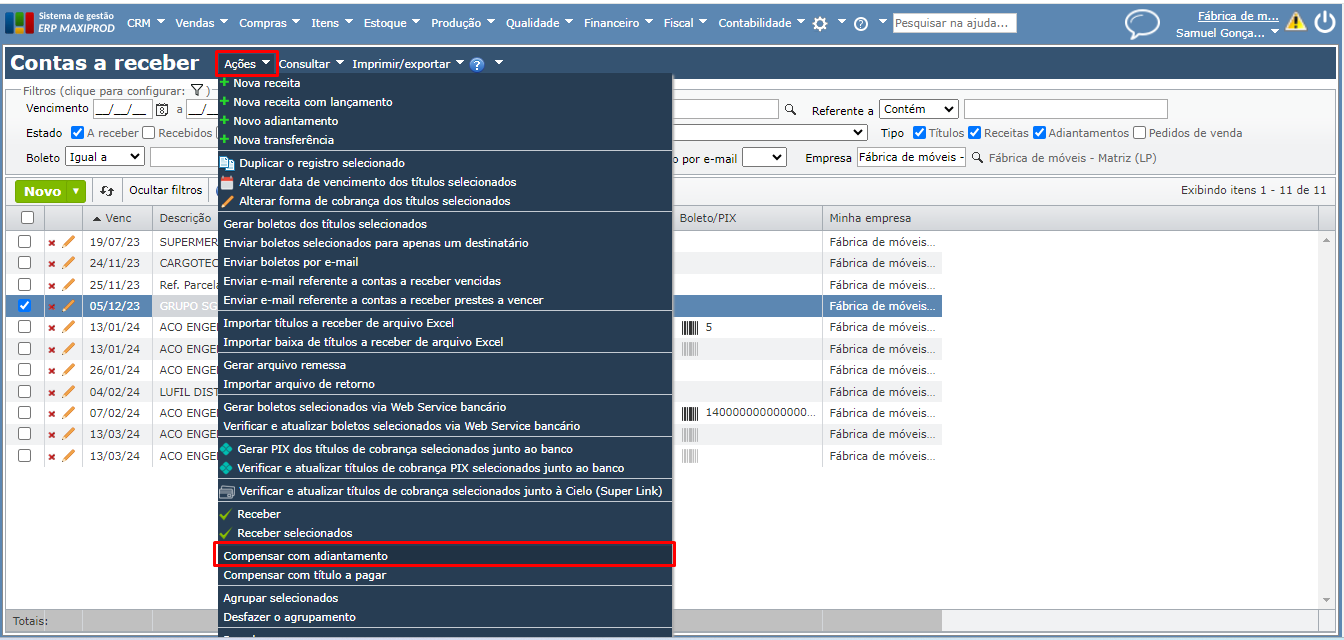This screenshot has height=640, width=1344.
Task: Click the barcode icon for boleto 14000000000000
Action: pos(690,412)
